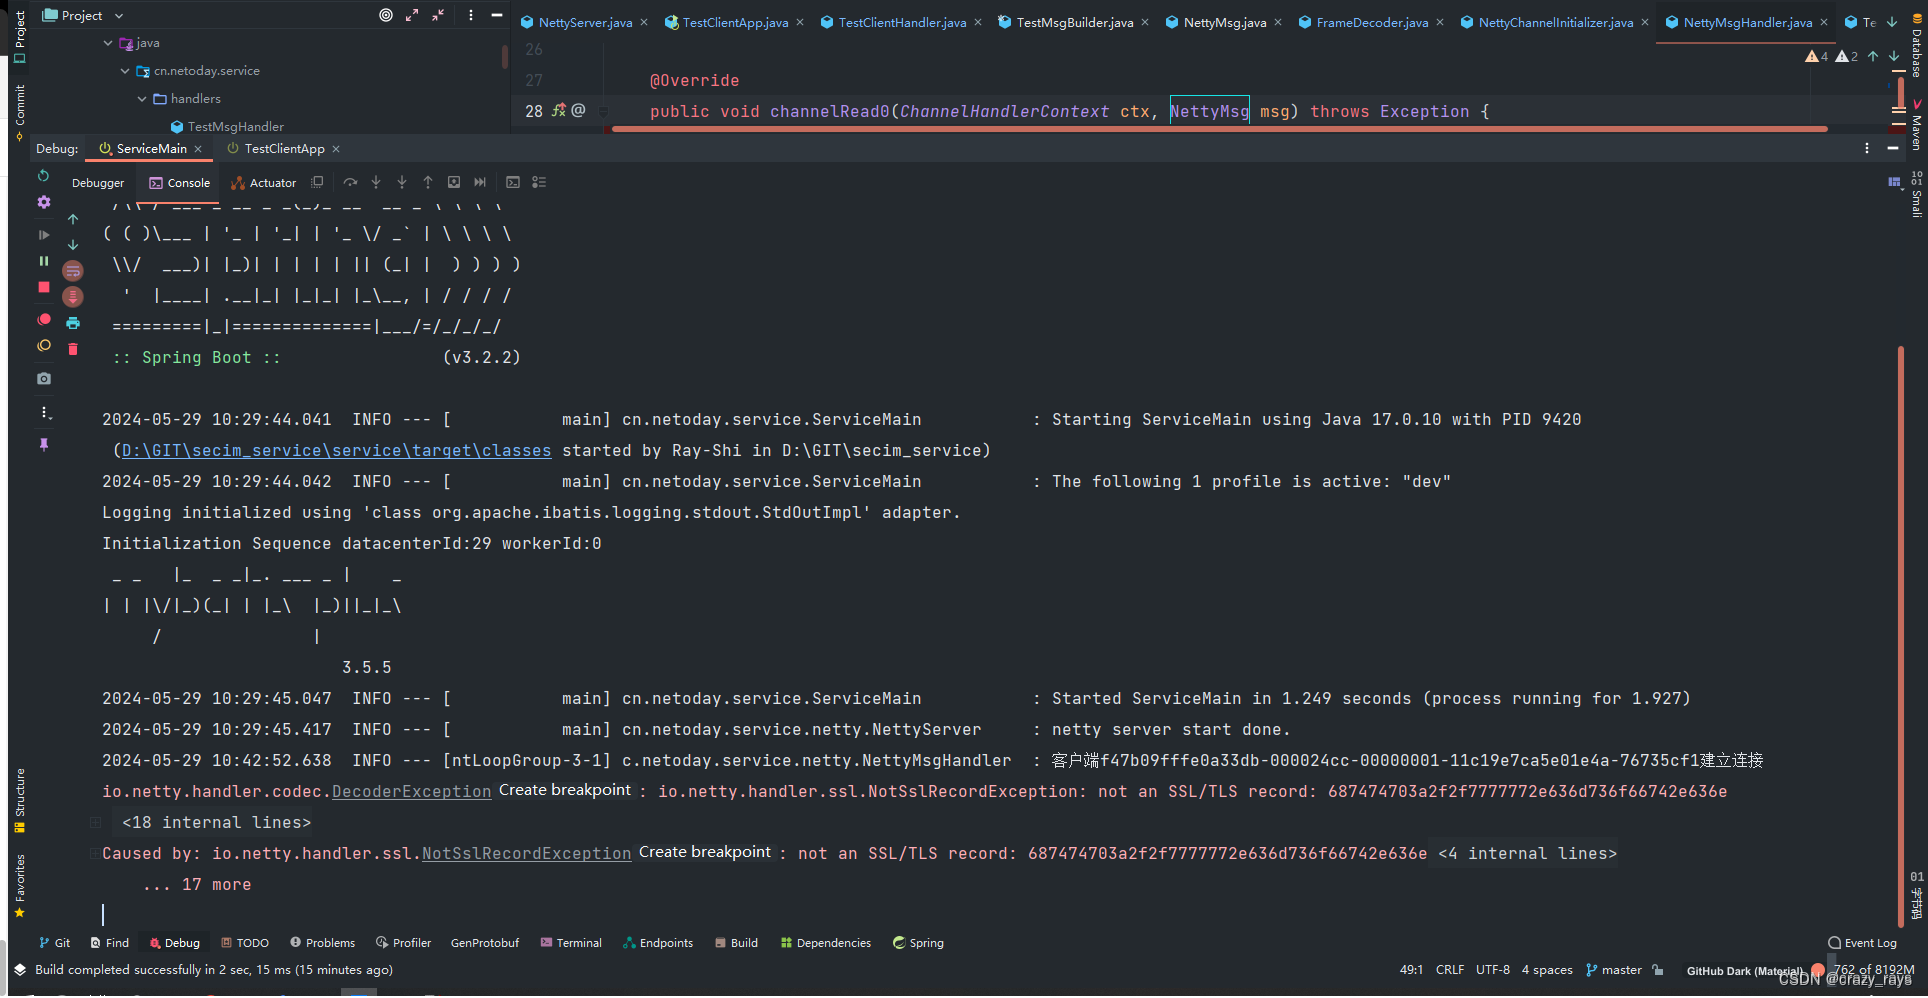
Task: Show hidden editor tabs dropdown arrow
Action: coord(1893,22)
